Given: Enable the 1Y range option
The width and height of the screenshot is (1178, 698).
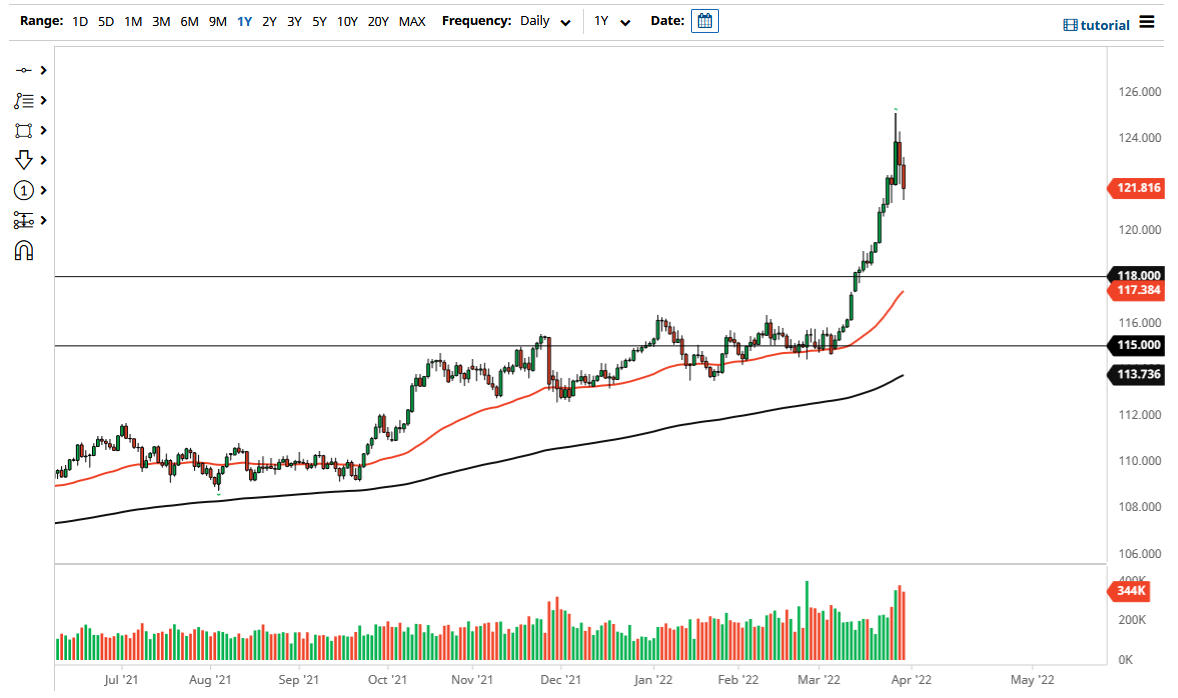Looking at the screenshot, I should pos(244,20).
